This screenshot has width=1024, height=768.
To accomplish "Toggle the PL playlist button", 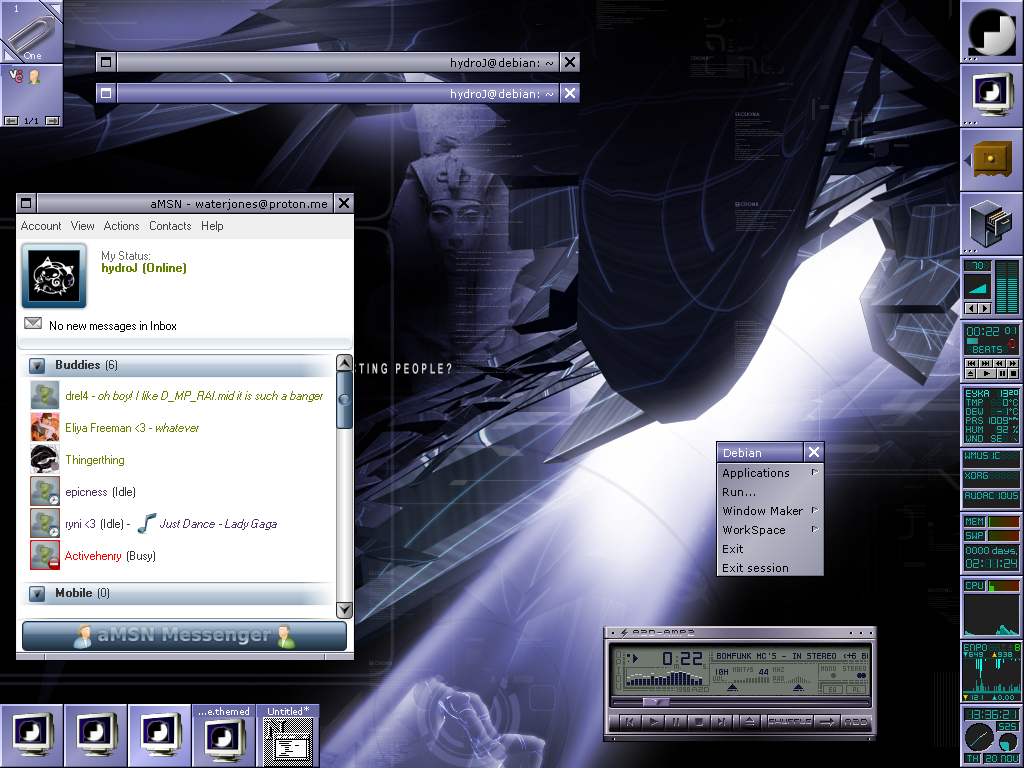I will (x=855, y=689).
